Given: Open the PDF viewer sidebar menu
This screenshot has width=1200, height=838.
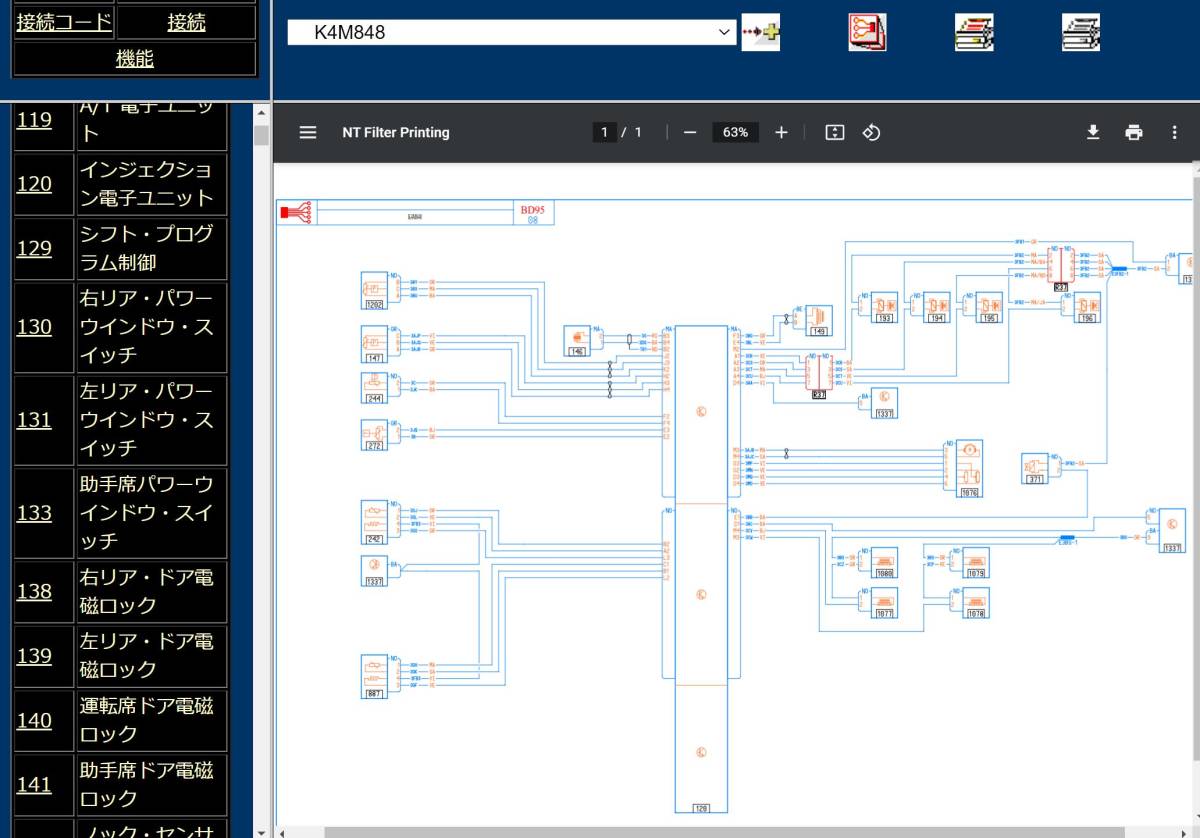Looking at the screenshot, I should coord(308,132).
